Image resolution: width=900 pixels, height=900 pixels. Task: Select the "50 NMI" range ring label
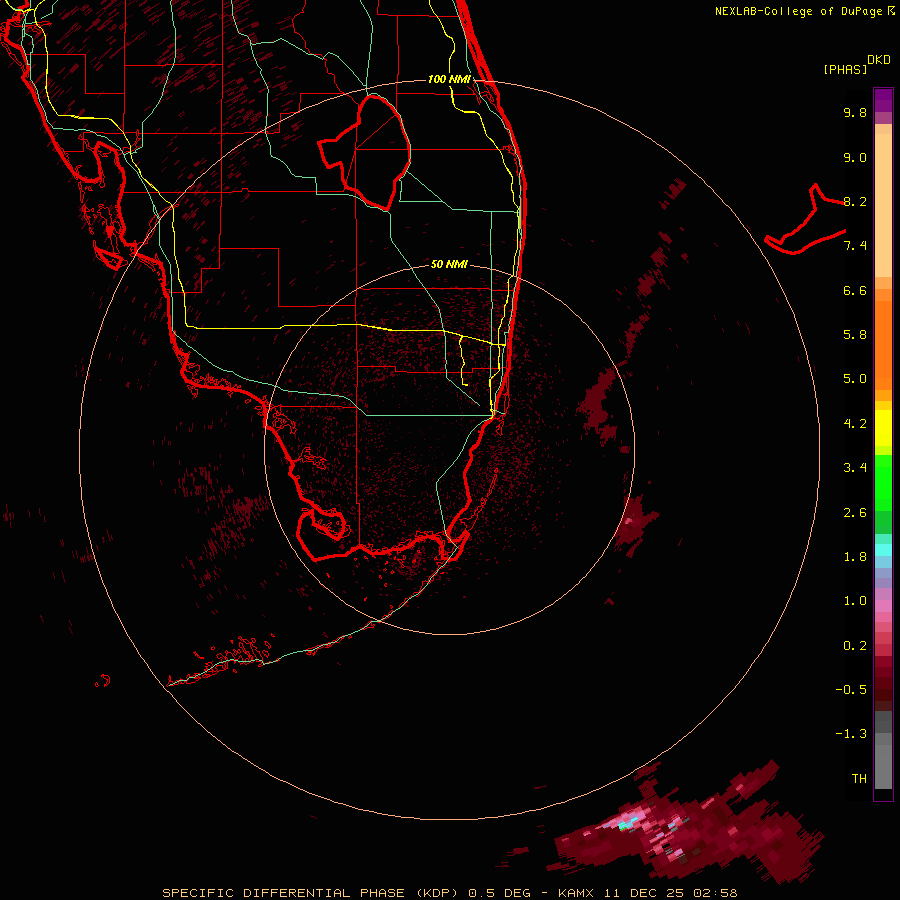tap(449, 264)
